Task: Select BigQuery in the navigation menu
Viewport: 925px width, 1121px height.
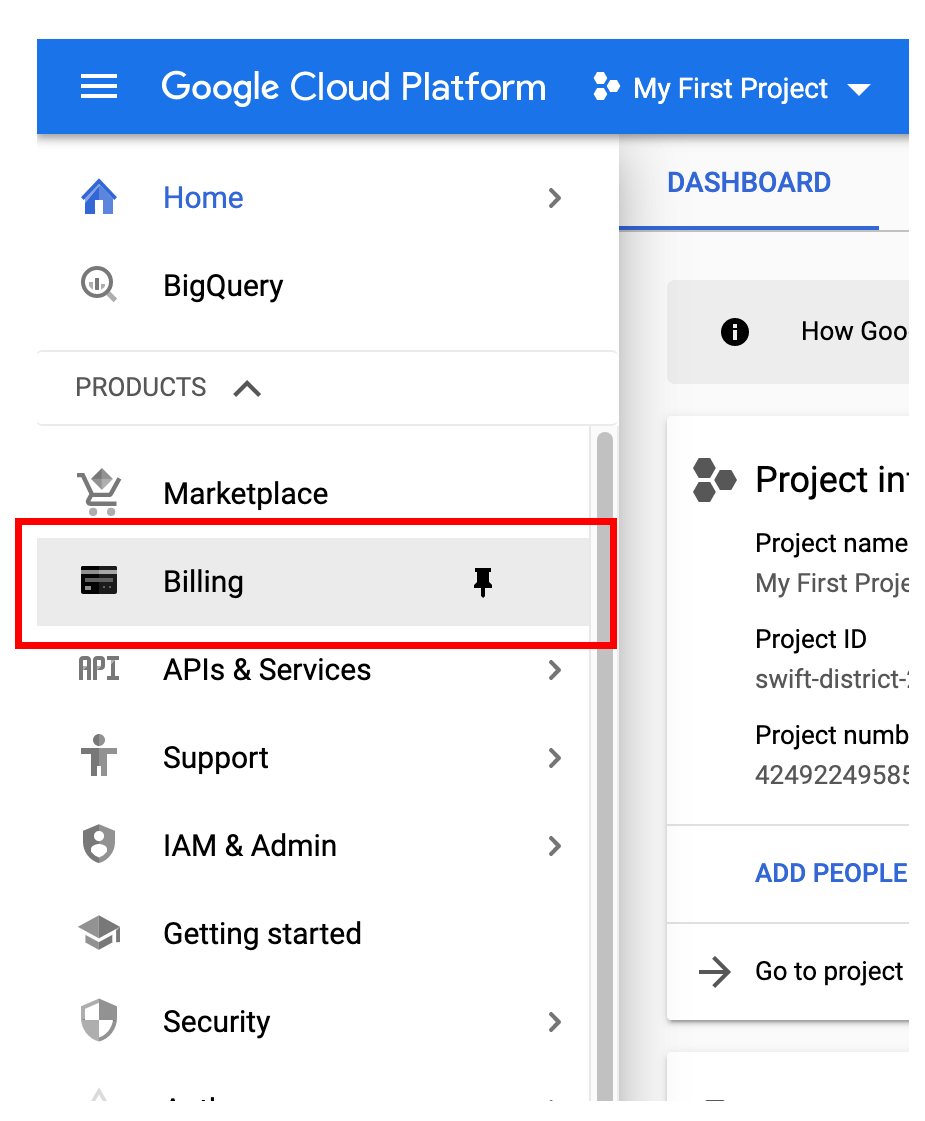Action: click(223, 286)
